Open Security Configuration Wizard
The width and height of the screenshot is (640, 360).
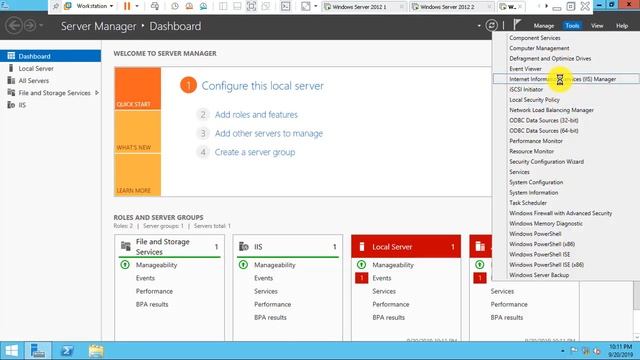(x=546, y=162)
